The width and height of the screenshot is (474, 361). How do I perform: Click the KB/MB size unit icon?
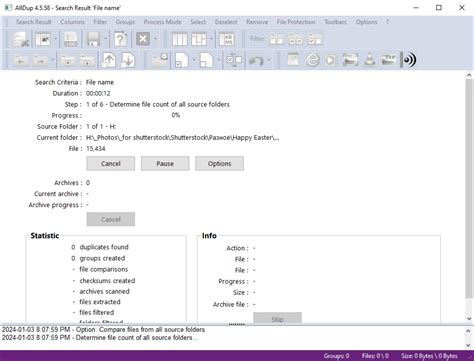[227, 39]
